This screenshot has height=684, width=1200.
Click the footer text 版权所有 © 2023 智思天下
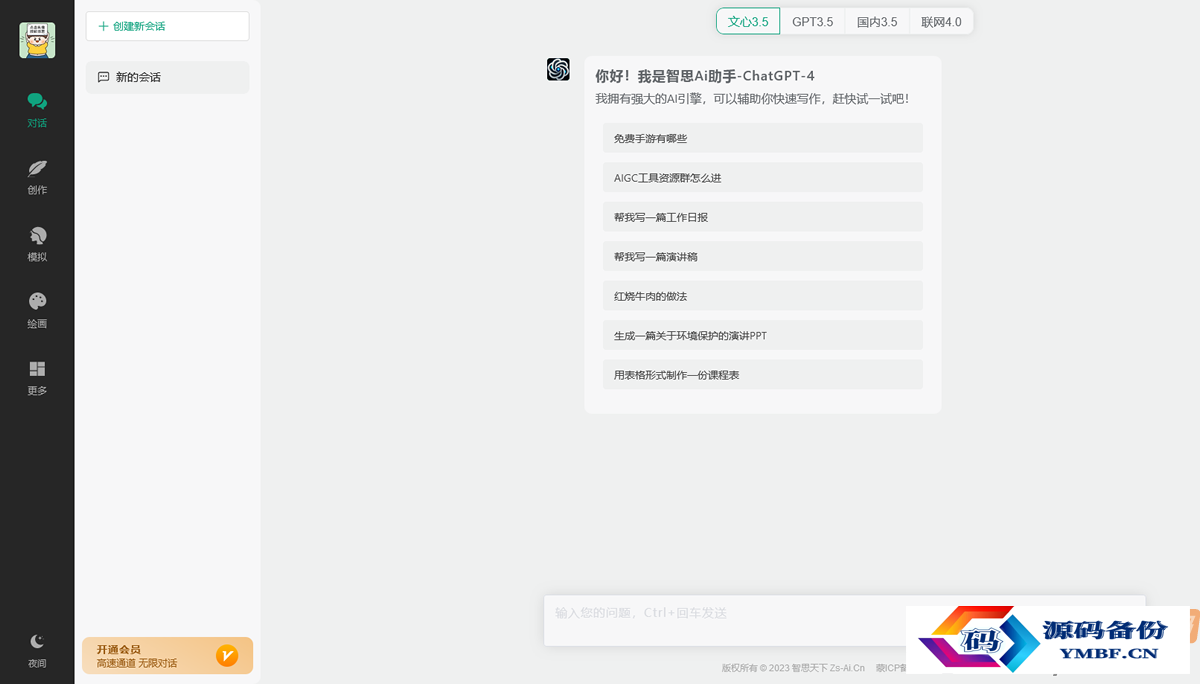[794, 668]
